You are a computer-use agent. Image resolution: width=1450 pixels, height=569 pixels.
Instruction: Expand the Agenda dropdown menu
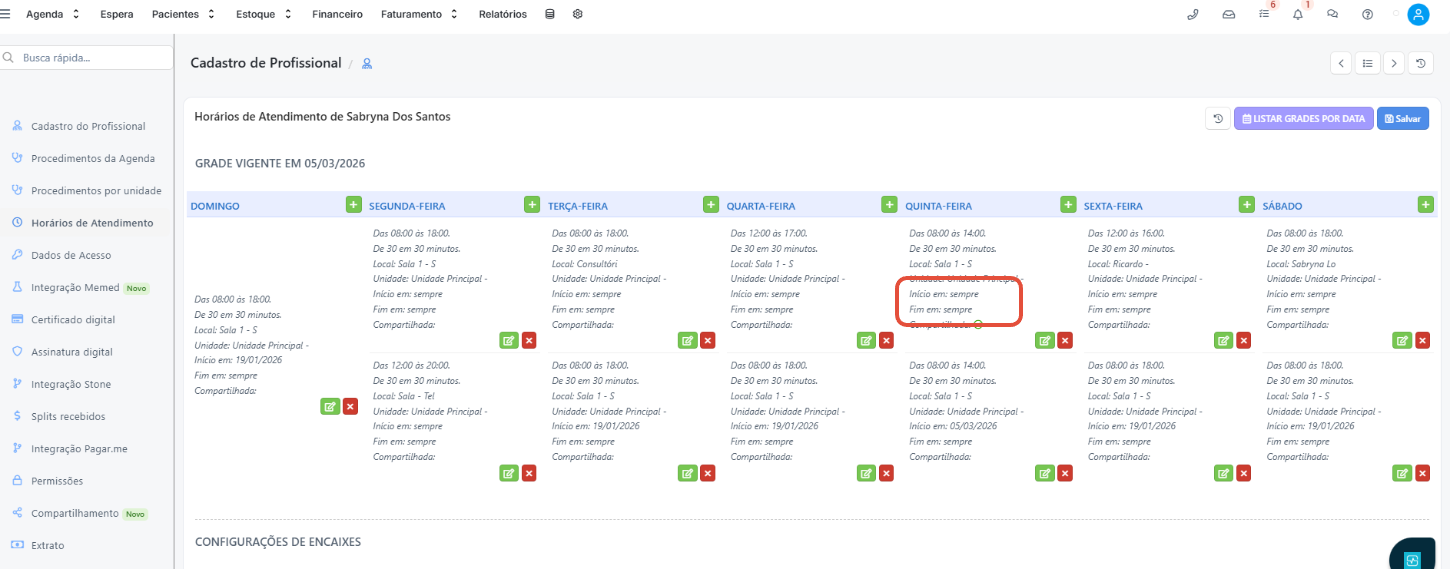click(53, 15)
